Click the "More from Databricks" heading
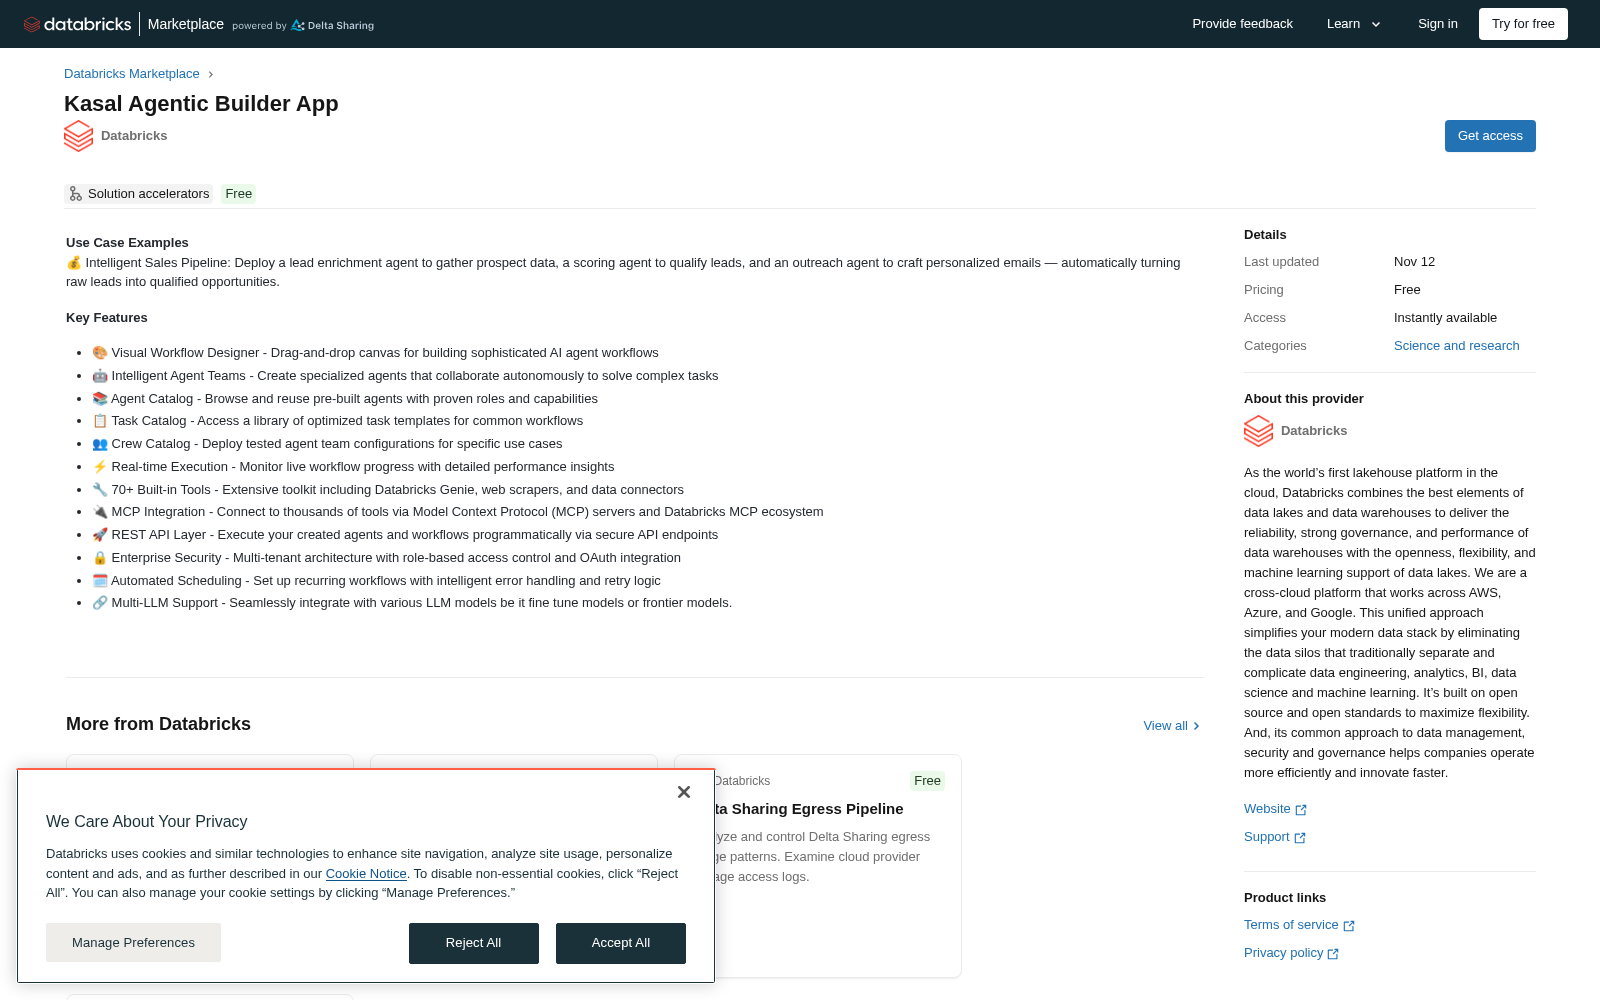Image resolution: width=1600 pixels, height=1000 pixels. (x=158, y=724)
